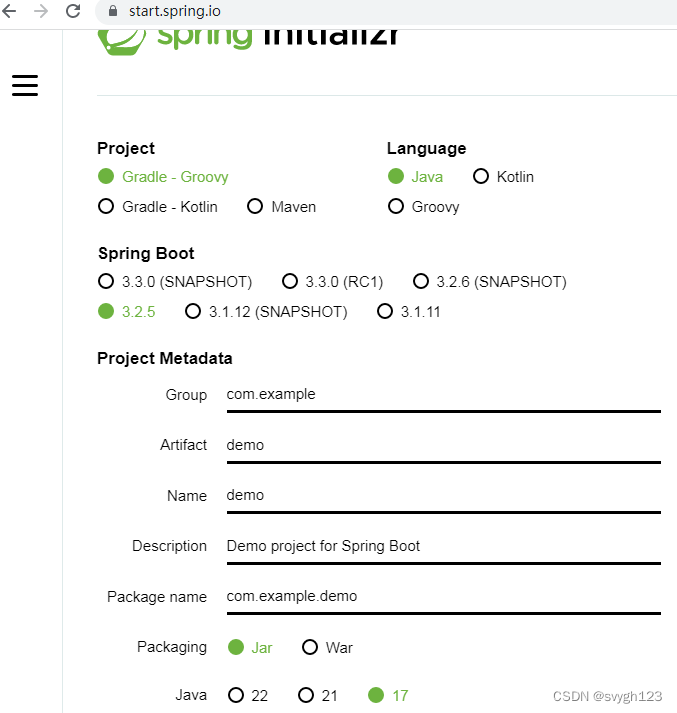The height and width of the screenshot is (713, 677).
Task: Click the Group field com.example
Action: pos(444,395)
